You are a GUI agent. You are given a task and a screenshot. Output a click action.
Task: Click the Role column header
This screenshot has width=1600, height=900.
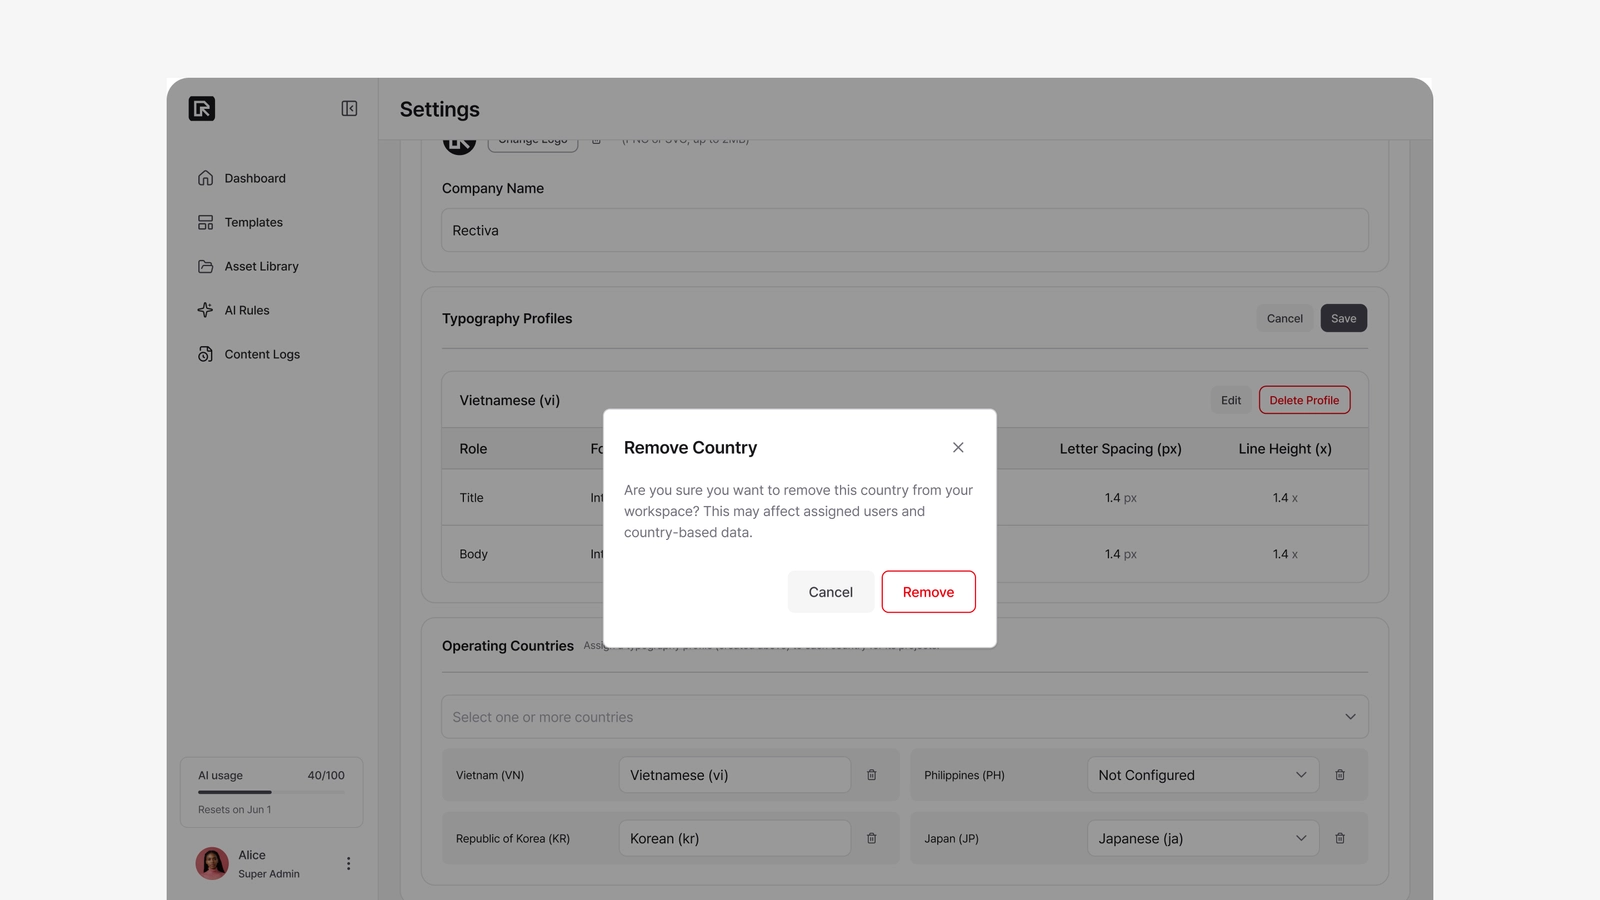pos(473,449)
